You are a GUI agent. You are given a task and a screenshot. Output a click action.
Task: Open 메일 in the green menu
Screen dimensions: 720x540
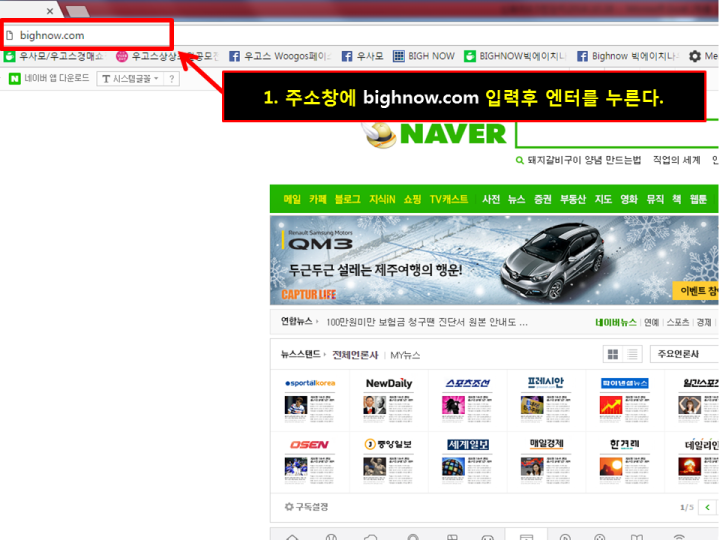(x=292, y=199)
